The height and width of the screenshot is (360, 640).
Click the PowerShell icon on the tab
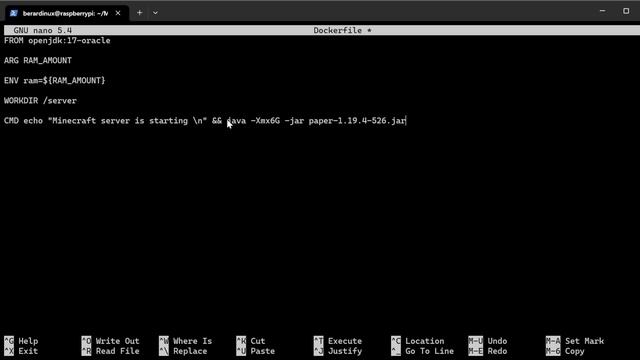coord(14,13)
